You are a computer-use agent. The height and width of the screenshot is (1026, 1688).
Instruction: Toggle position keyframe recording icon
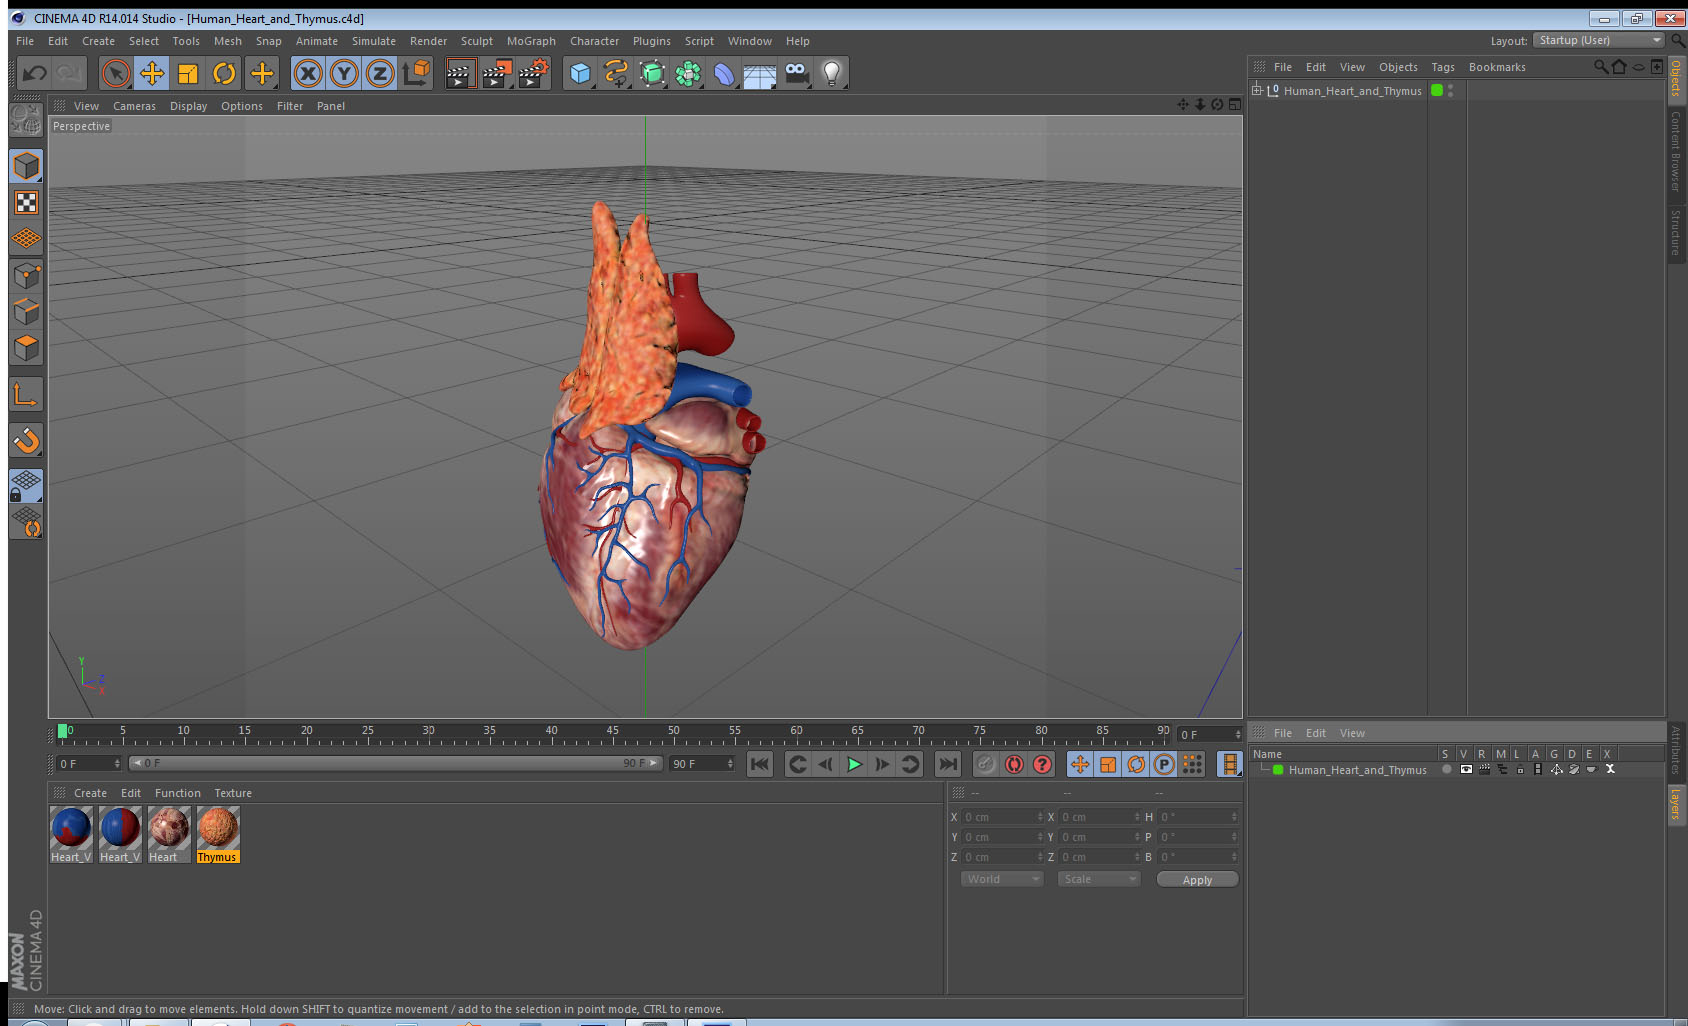(1080, 764)
